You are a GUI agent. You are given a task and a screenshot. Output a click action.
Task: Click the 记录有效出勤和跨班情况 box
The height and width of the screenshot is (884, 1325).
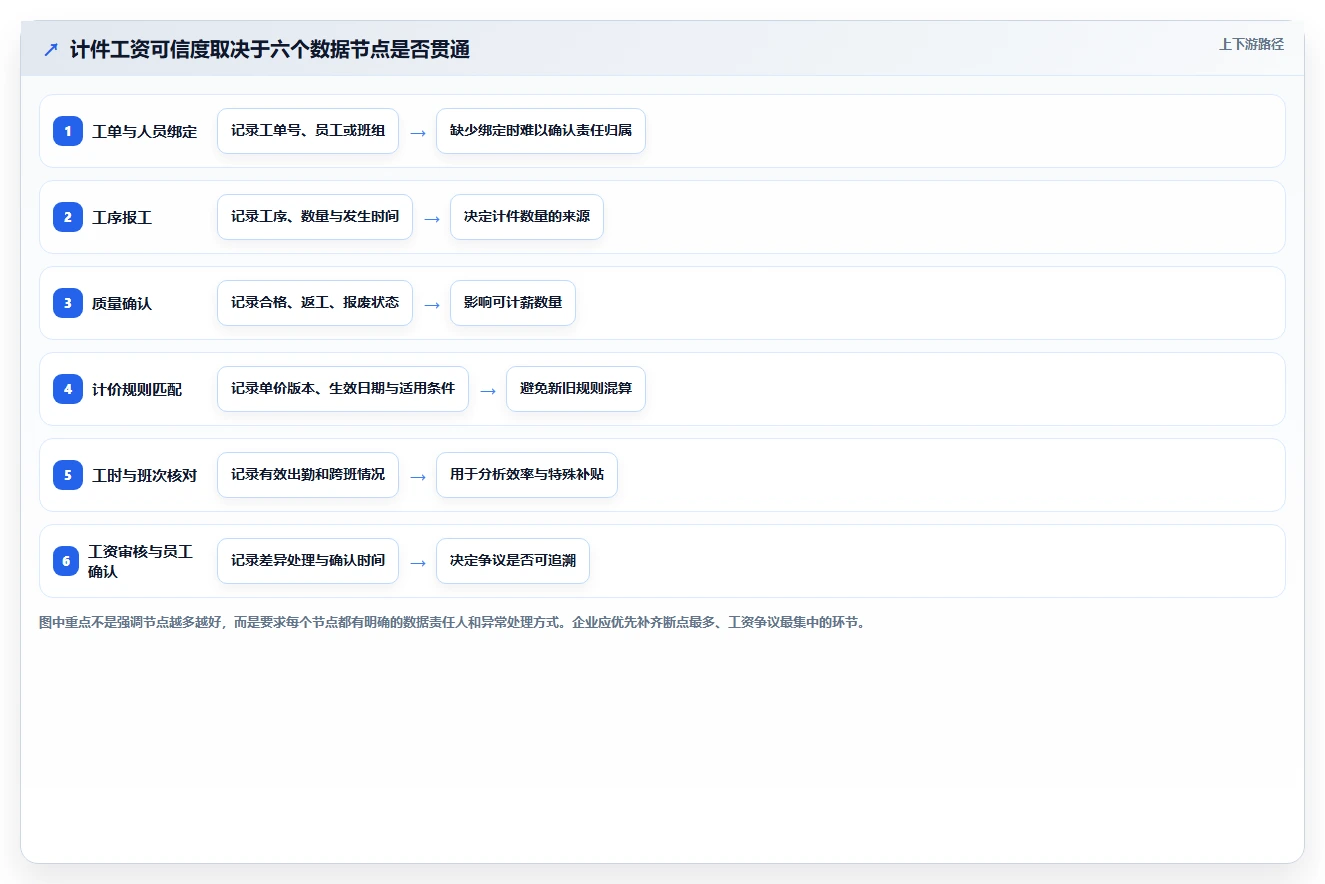pyautogui.click(x=308, y=475)
